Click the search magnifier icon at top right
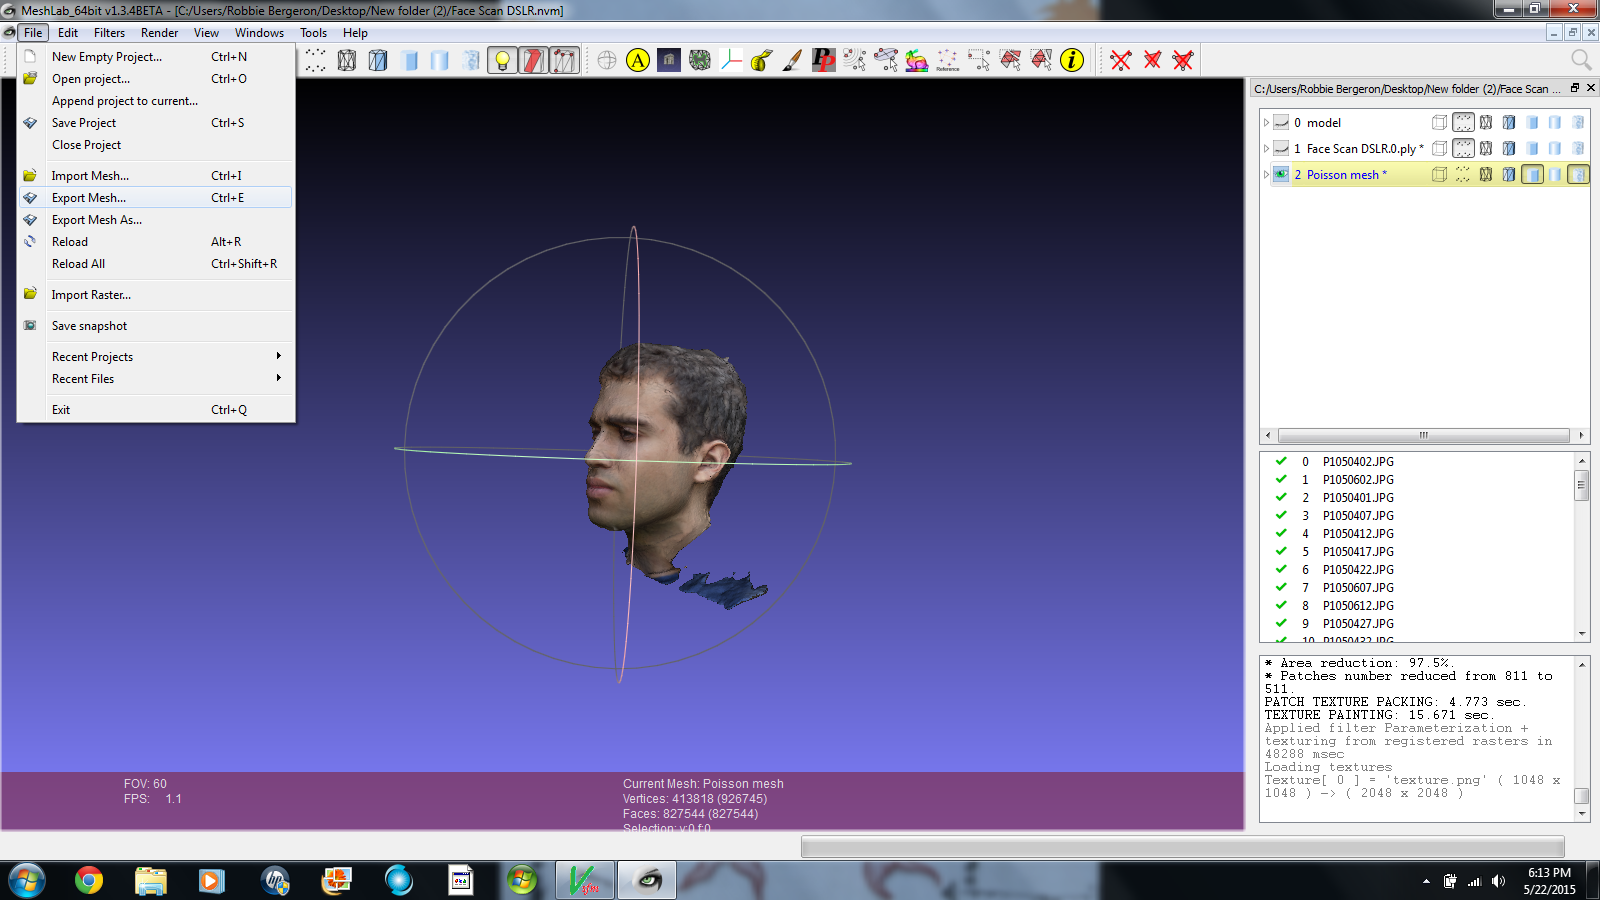Screen dimensions: 1600x900 click(x=1581, y=60)
